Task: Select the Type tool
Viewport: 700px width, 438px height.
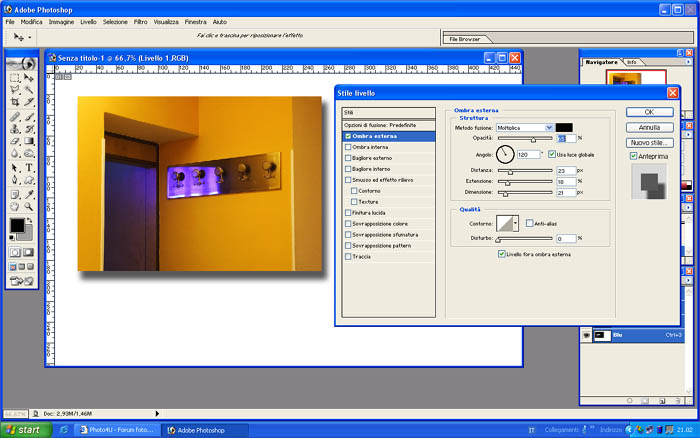Action: [29, 168]
